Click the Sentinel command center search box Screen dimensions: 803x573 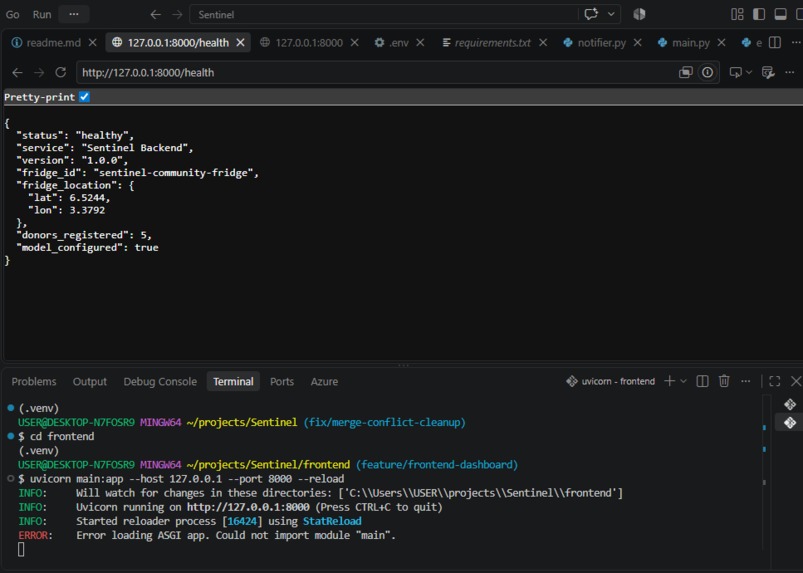click(383, 14)
